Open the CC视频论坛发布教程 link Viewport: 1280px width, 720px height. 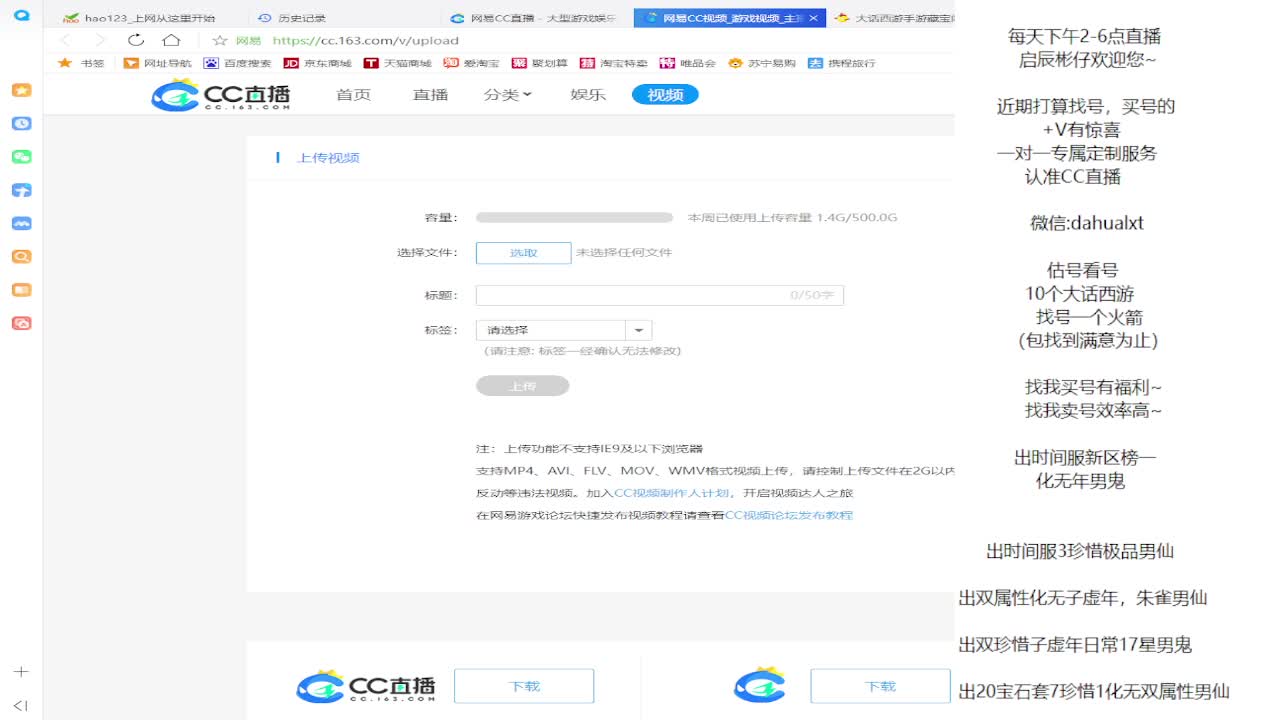[x=789, y=515]
